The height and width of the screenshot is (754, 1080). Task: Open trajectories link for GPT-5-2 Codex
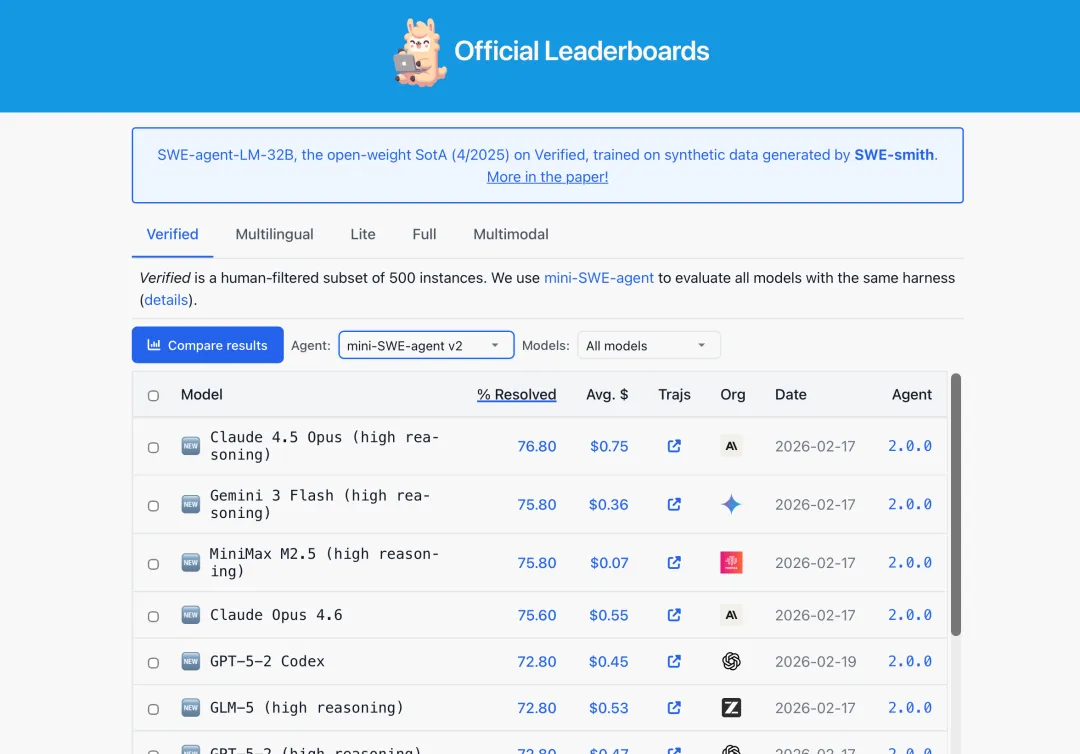coord(674,662)
